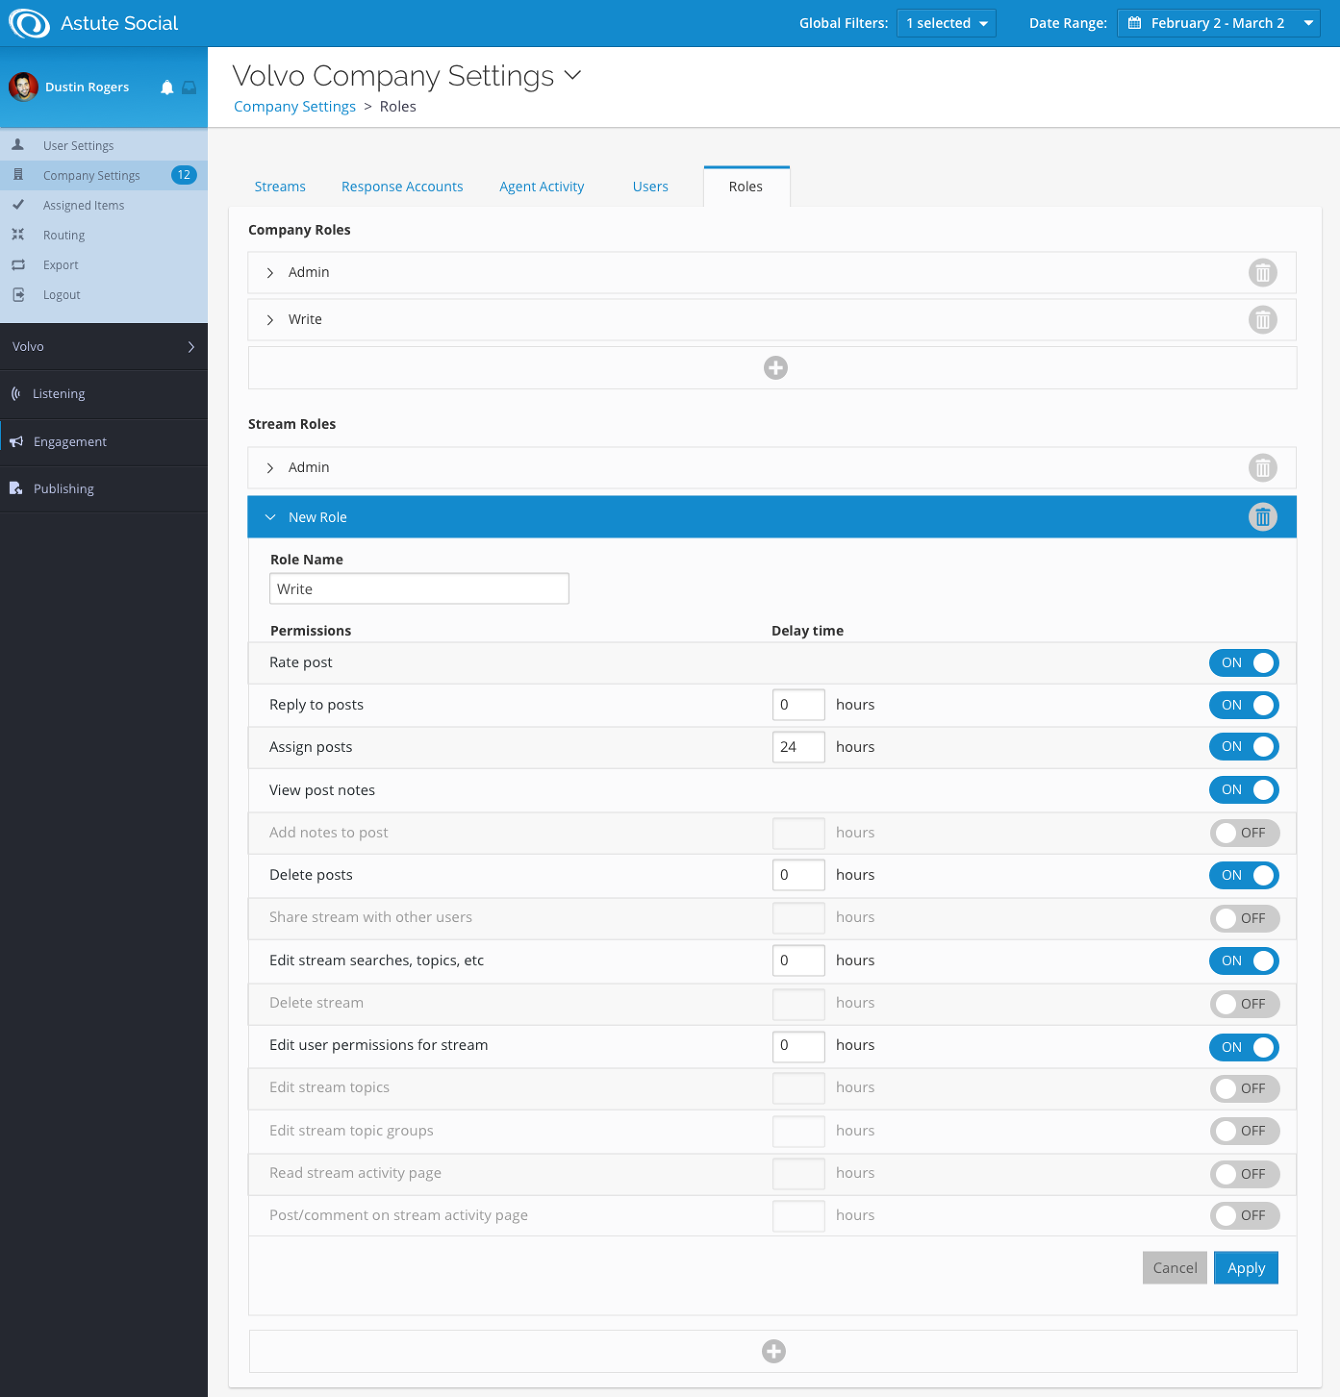Collapse the New Role section chevron

pyautogui.click(x=270, y=517)
